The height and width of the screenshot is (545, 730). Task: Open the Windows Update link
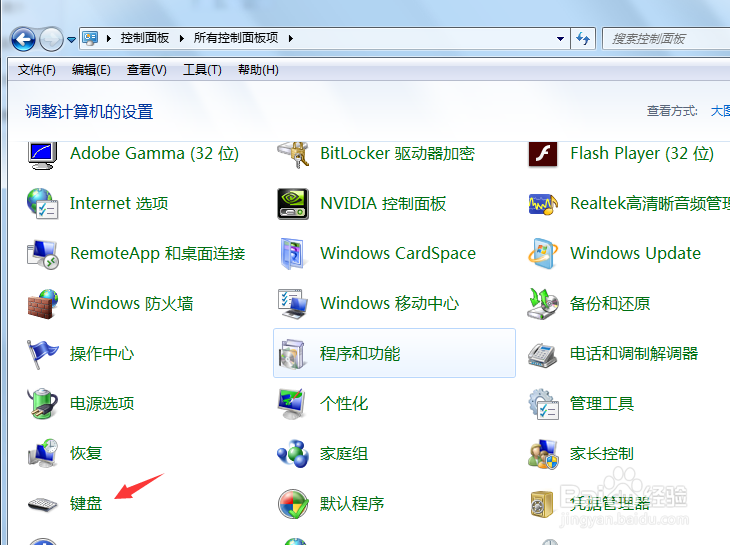pos(635,253)
